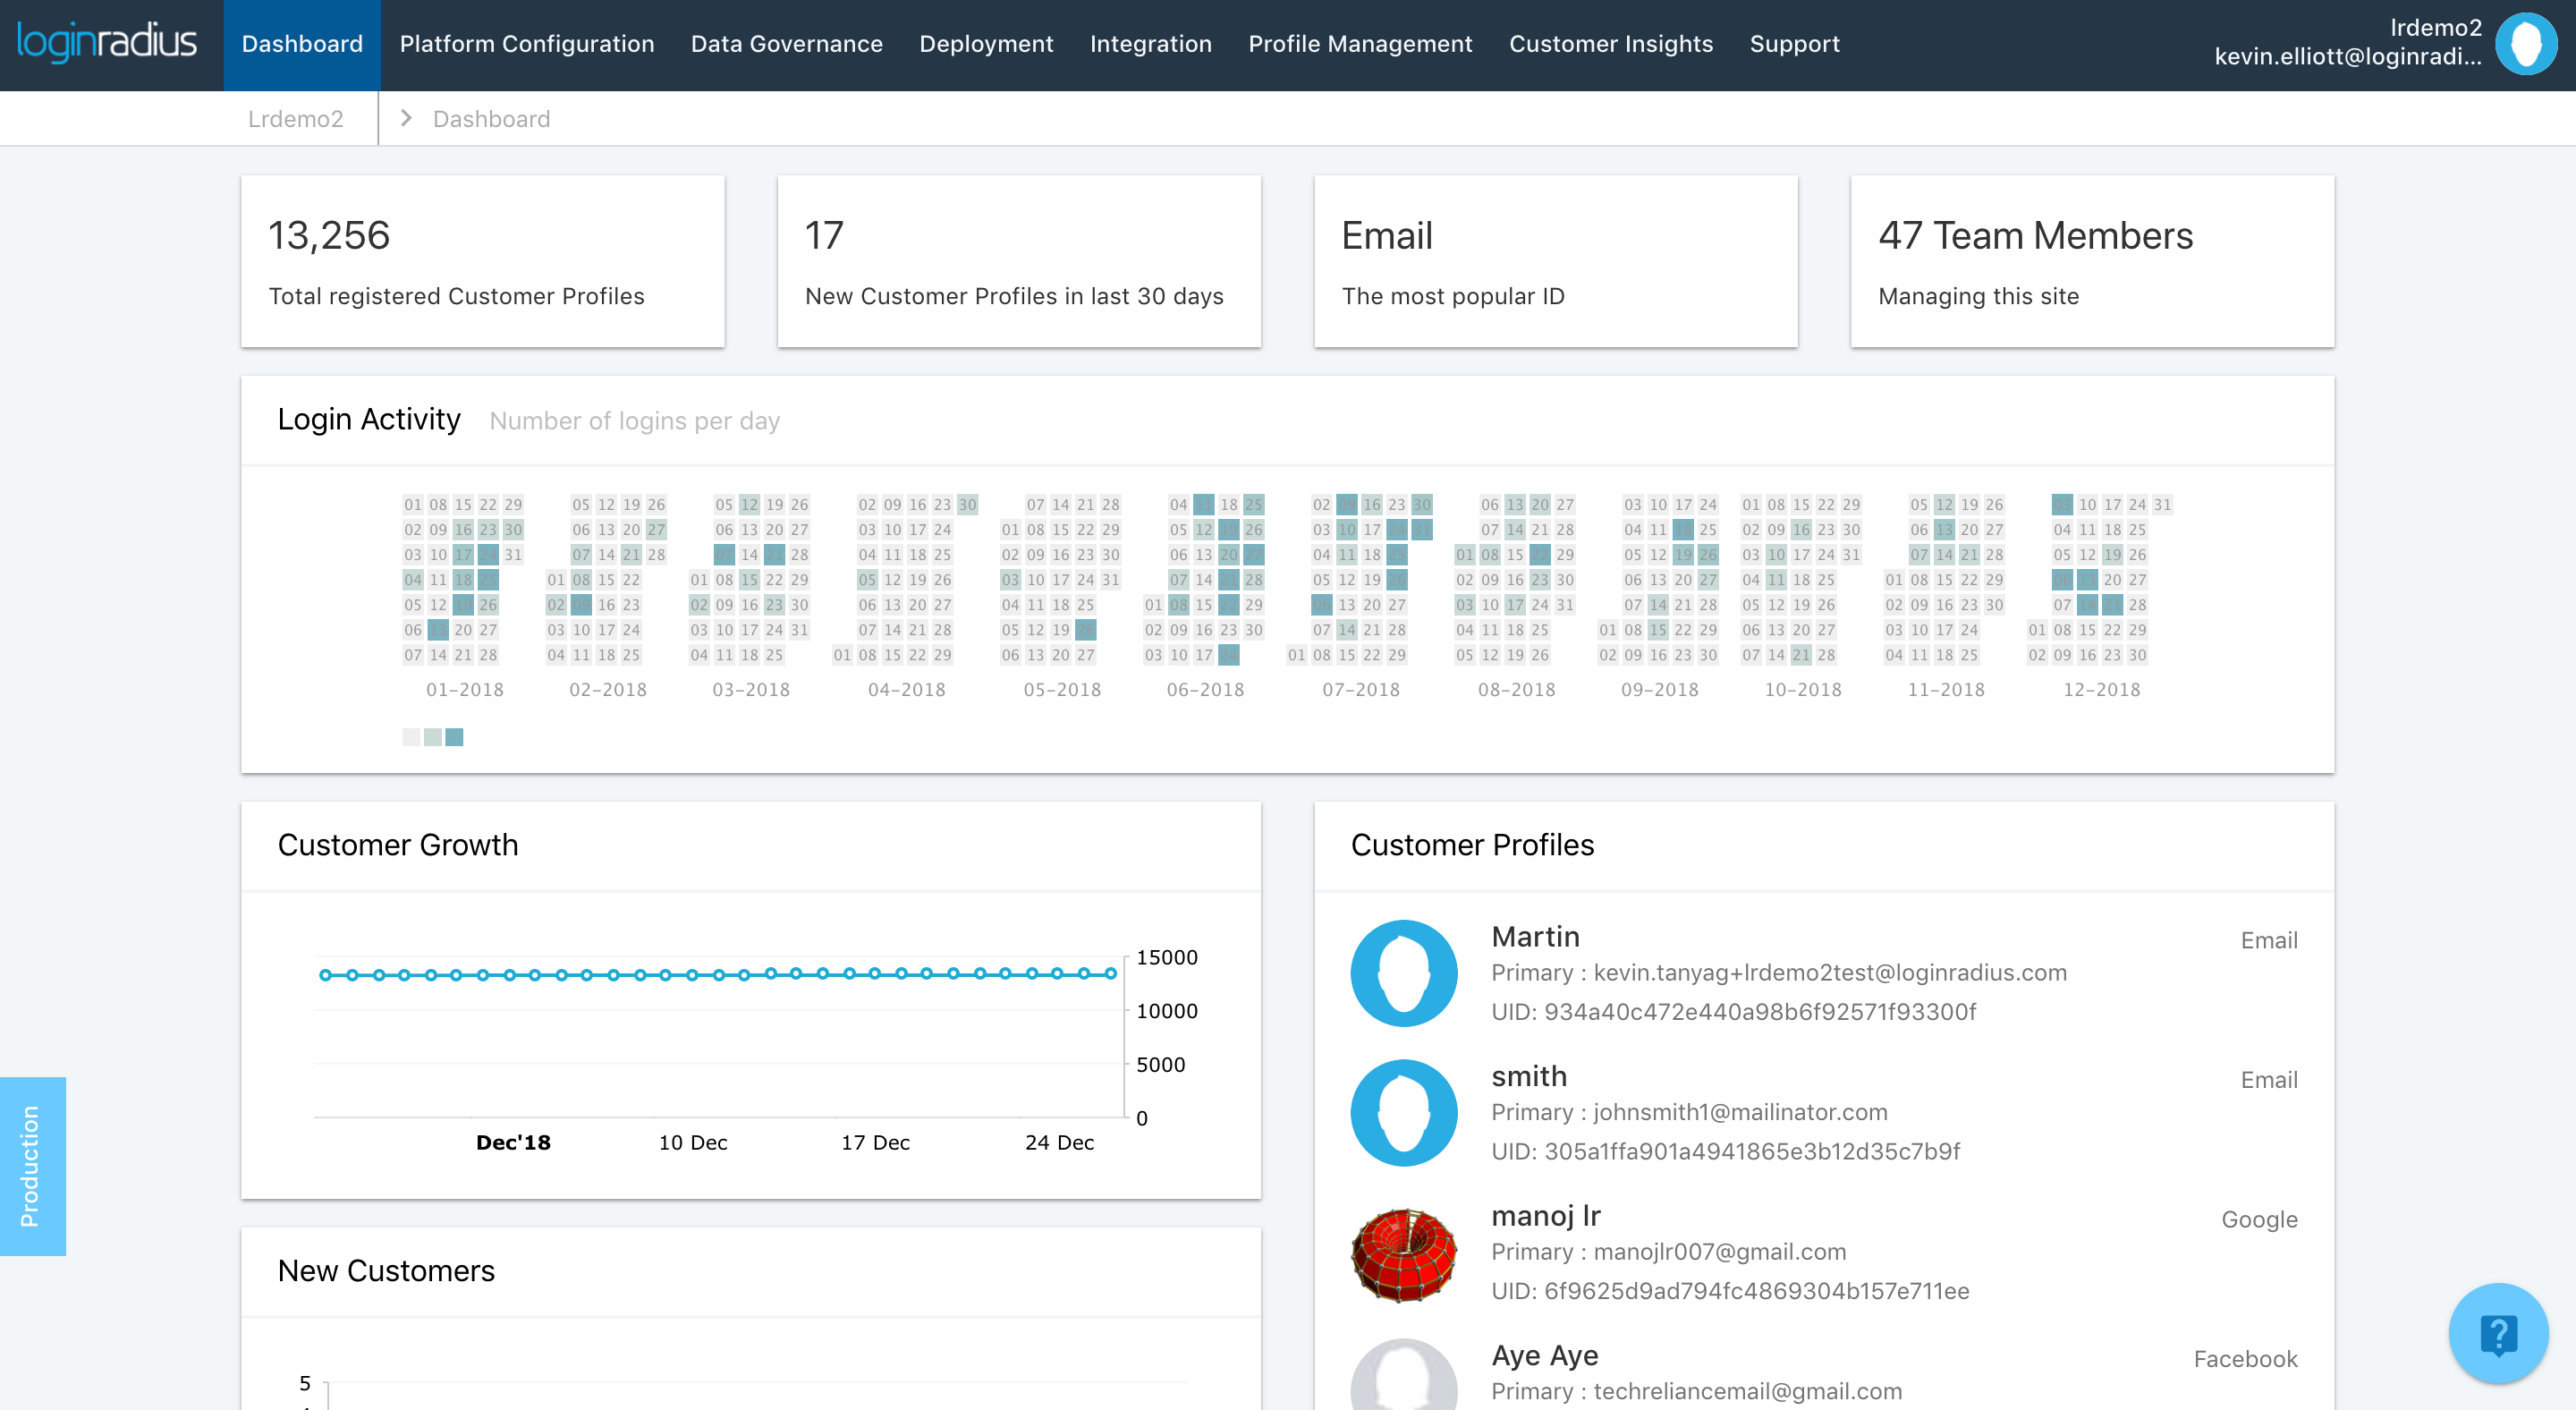Open the user account avatar menu
Screen dimensions: 2576x1410
(x=2526, y=43)
